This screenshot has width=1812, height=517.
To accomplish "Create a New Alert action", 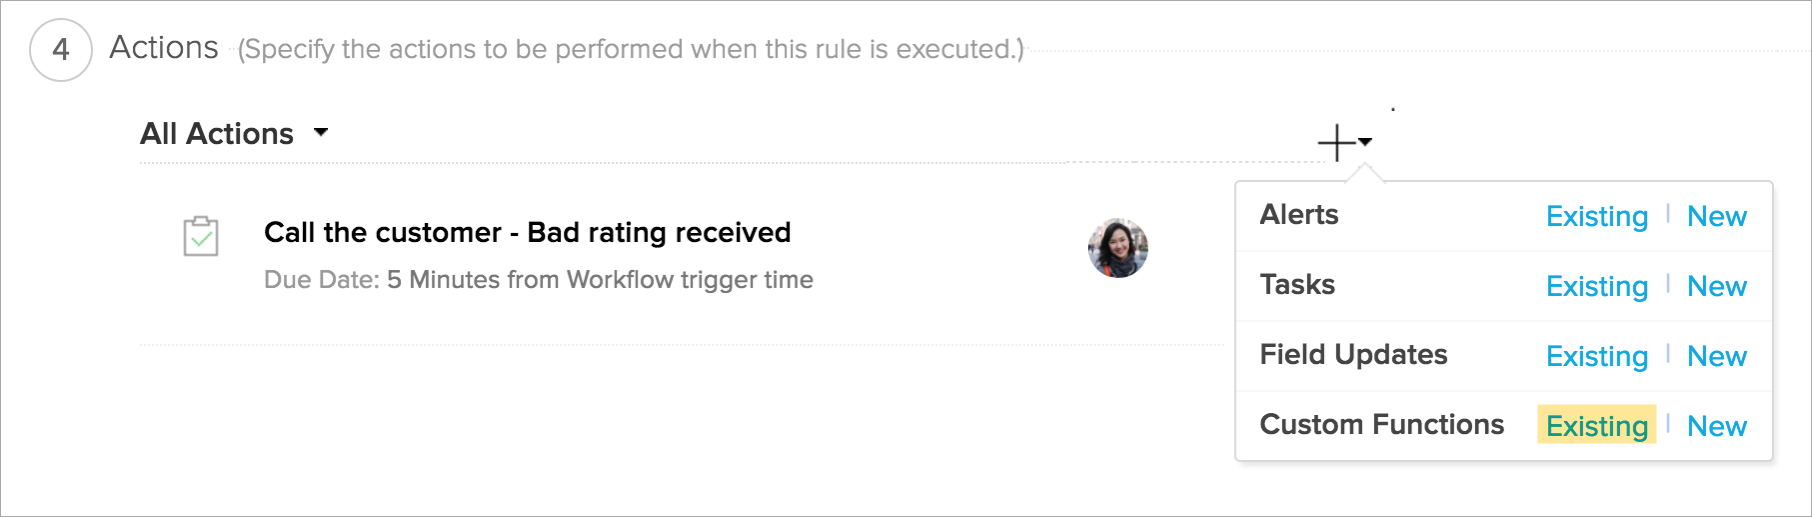I will click(1716, 216).
